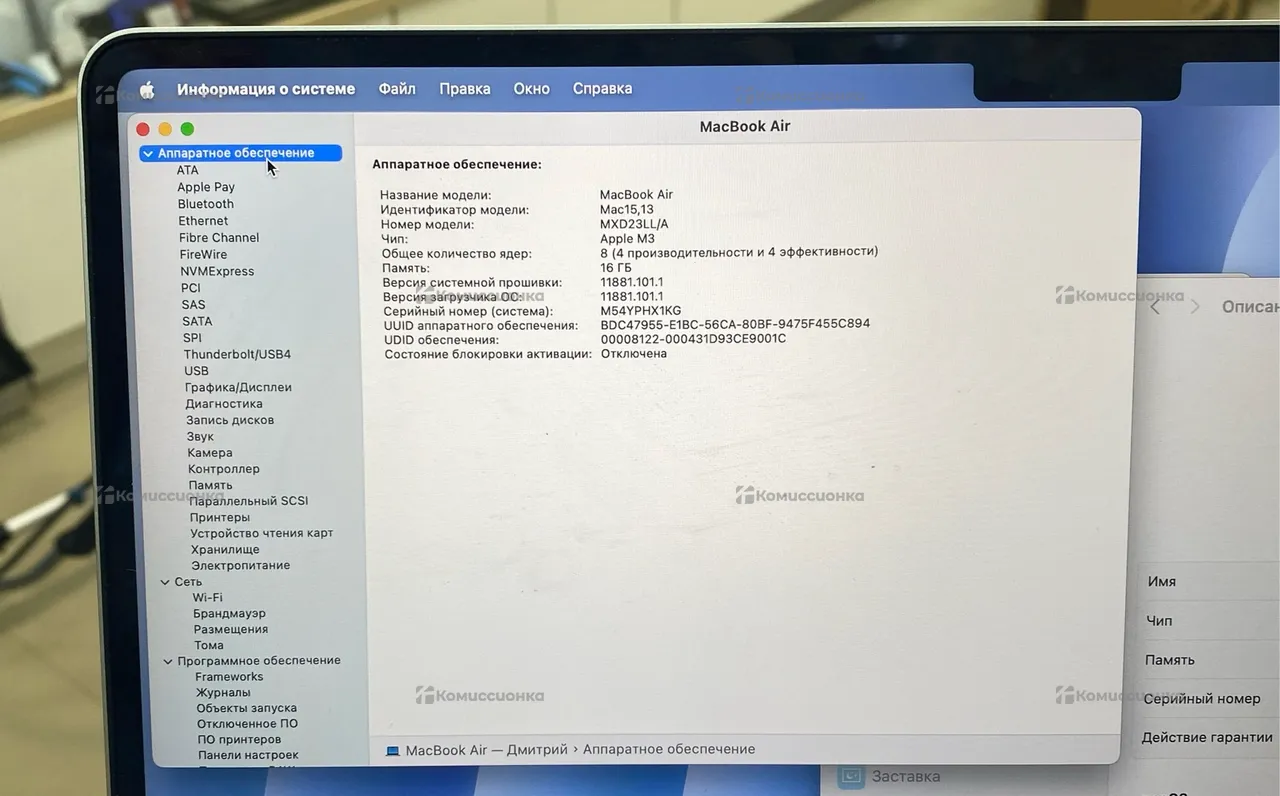Select Bluetooth in the sidebar

(x=206, y=204)
